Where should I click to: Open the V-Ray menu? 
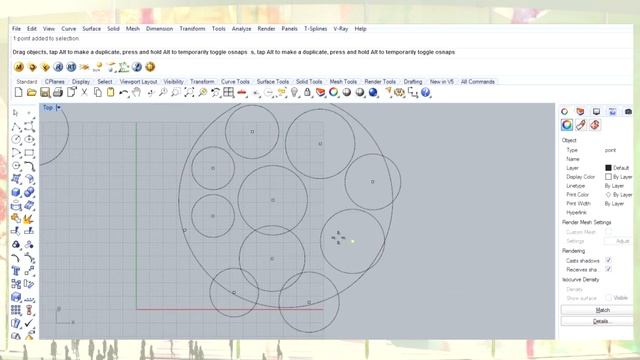341,29
